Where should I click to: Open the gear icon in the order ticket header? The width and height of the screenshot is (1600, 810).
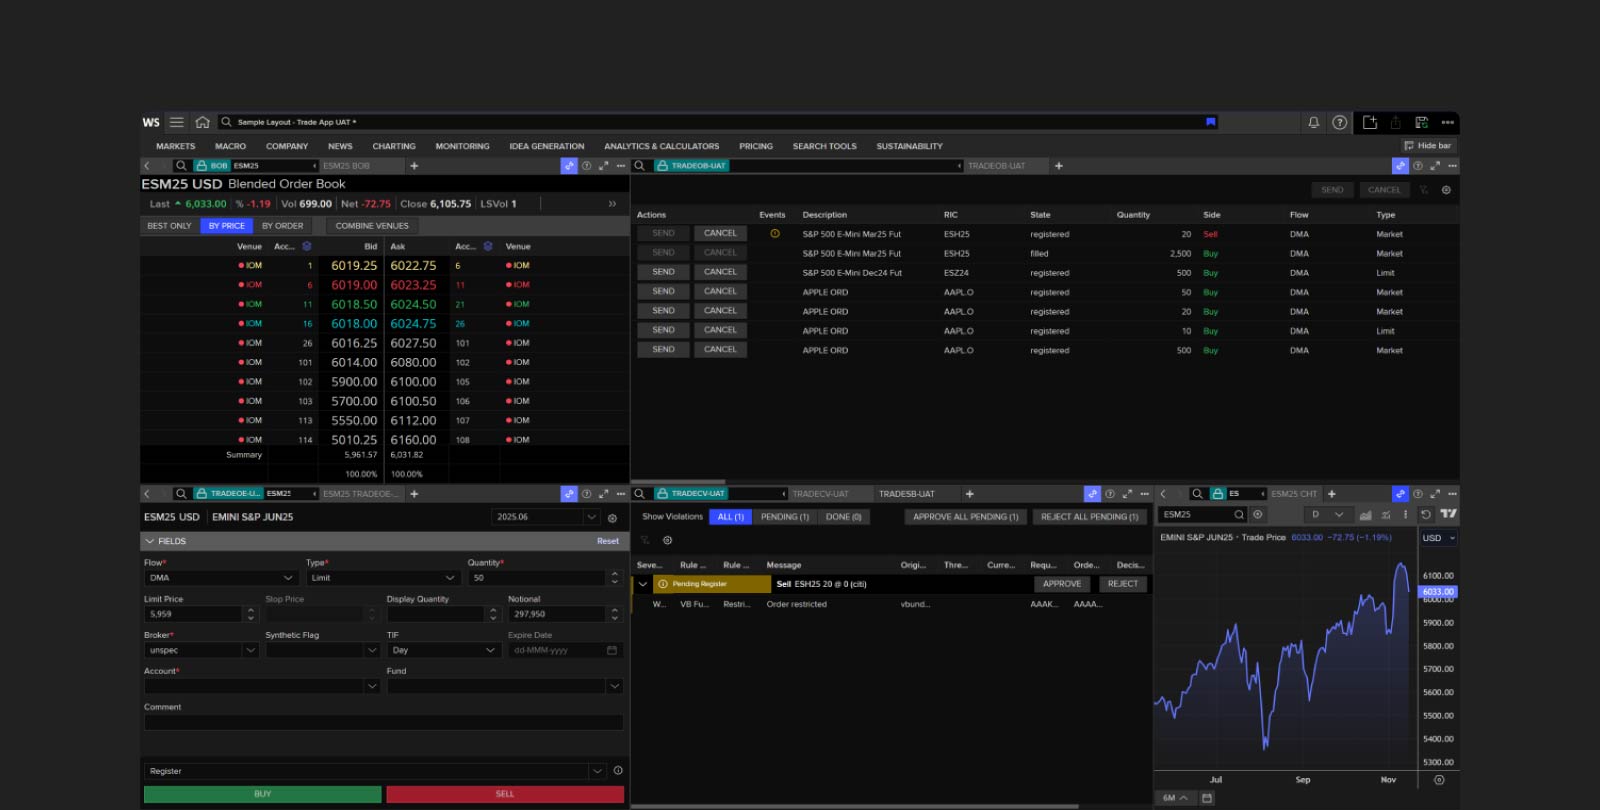[612, 518]
